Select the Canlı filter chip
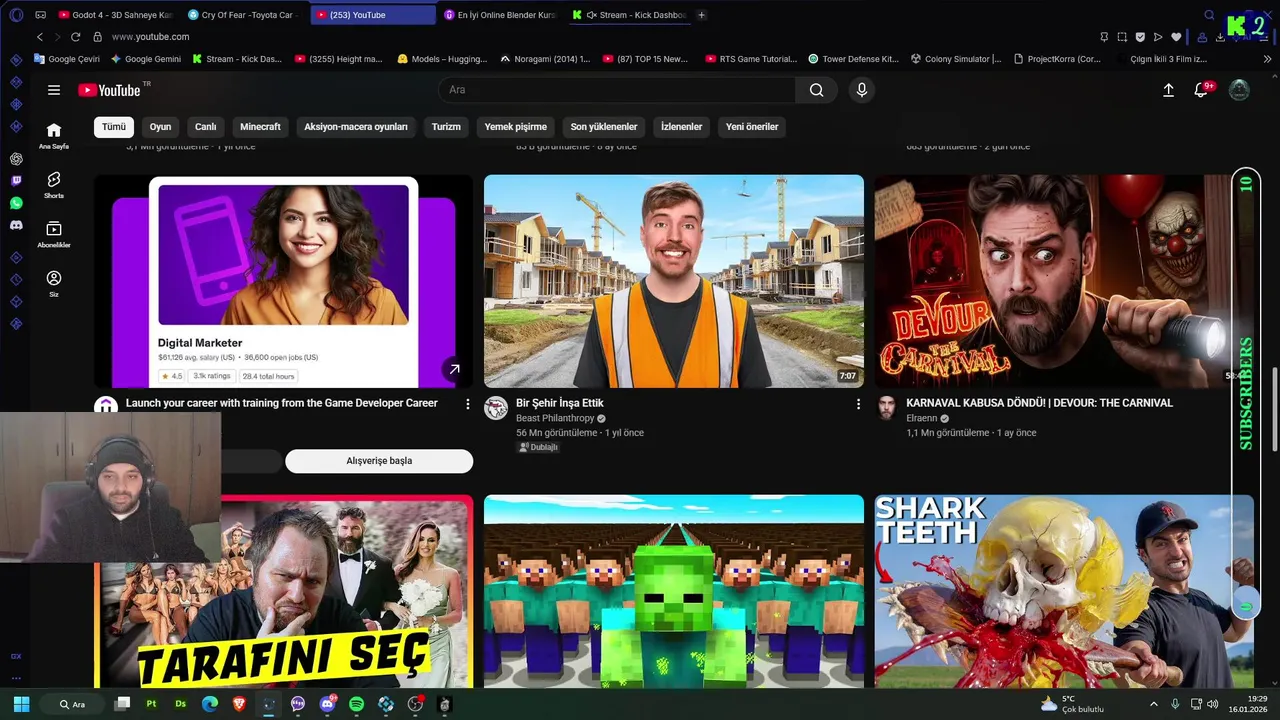The height and width of the screenshot is (720, 1280). [x=205, y=127]
